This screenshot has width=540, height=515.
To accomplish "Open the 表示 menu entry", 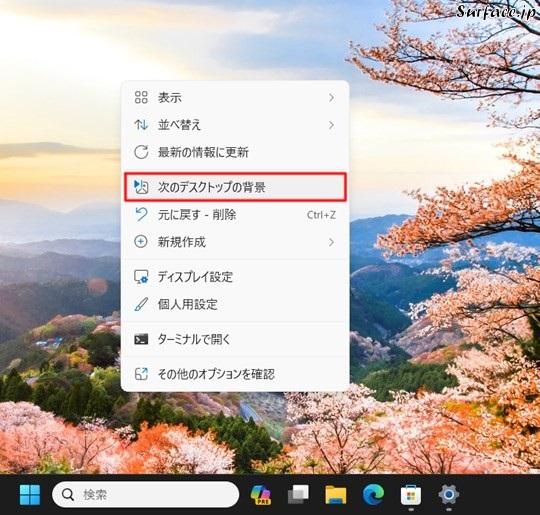I will [235, 97].
